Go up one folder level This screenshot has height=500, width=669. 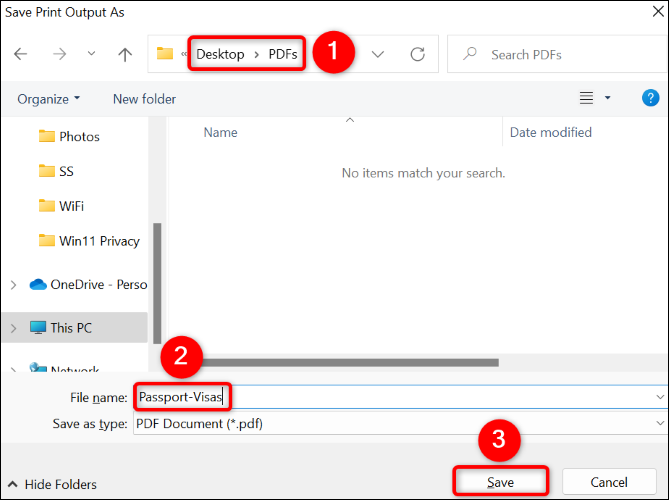(125, 55)
